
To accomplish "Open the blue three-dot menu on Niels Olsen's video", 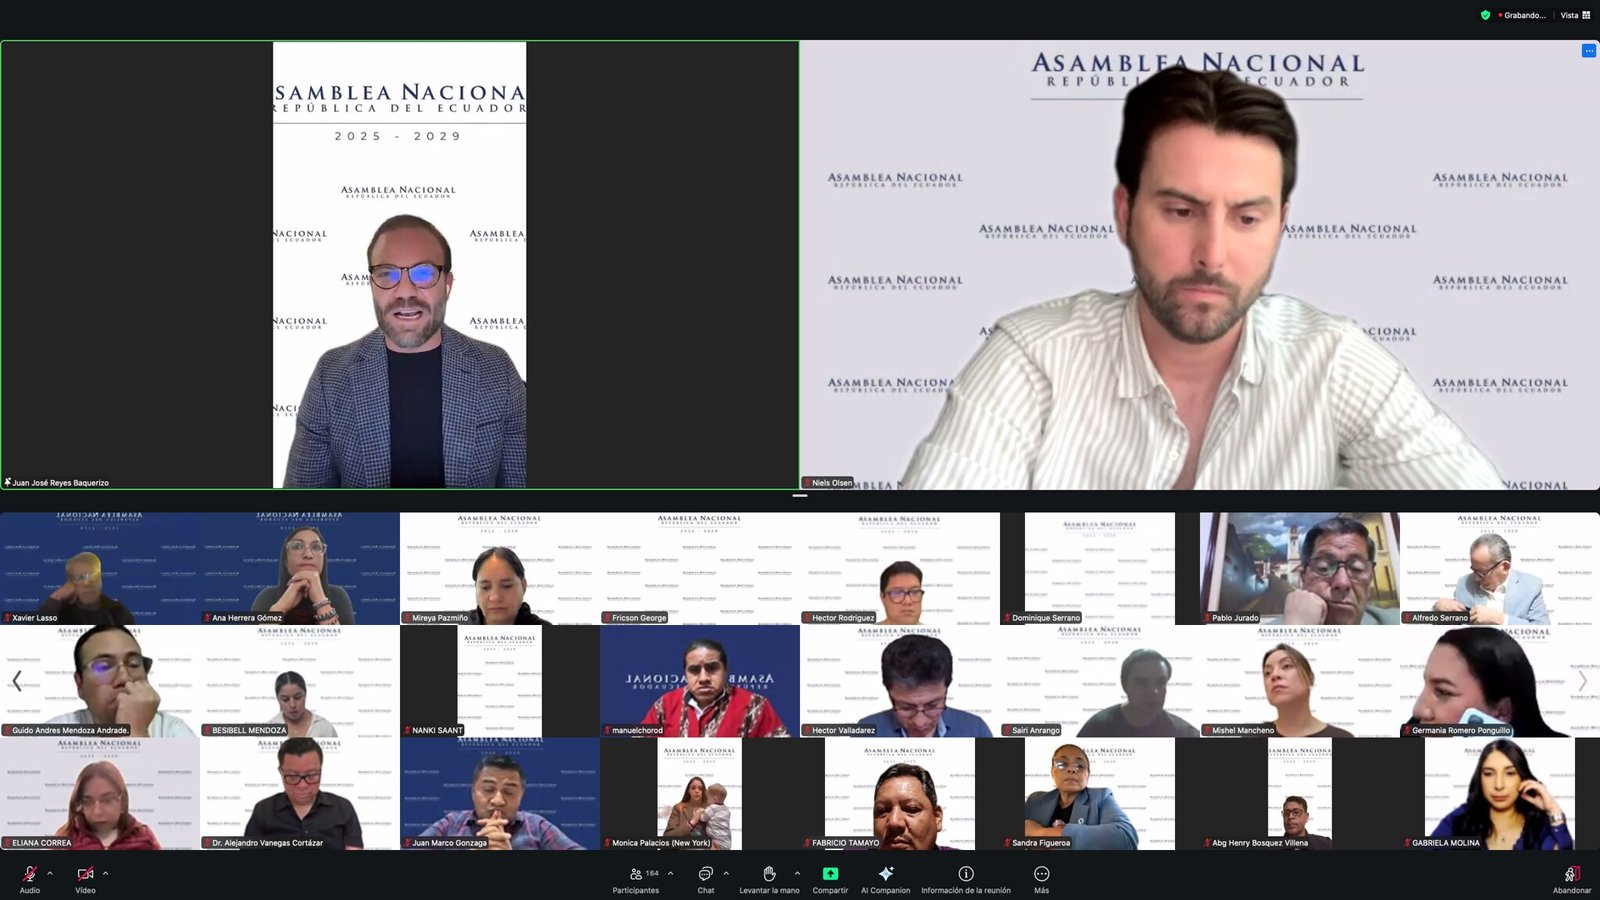I will 1588,51.
